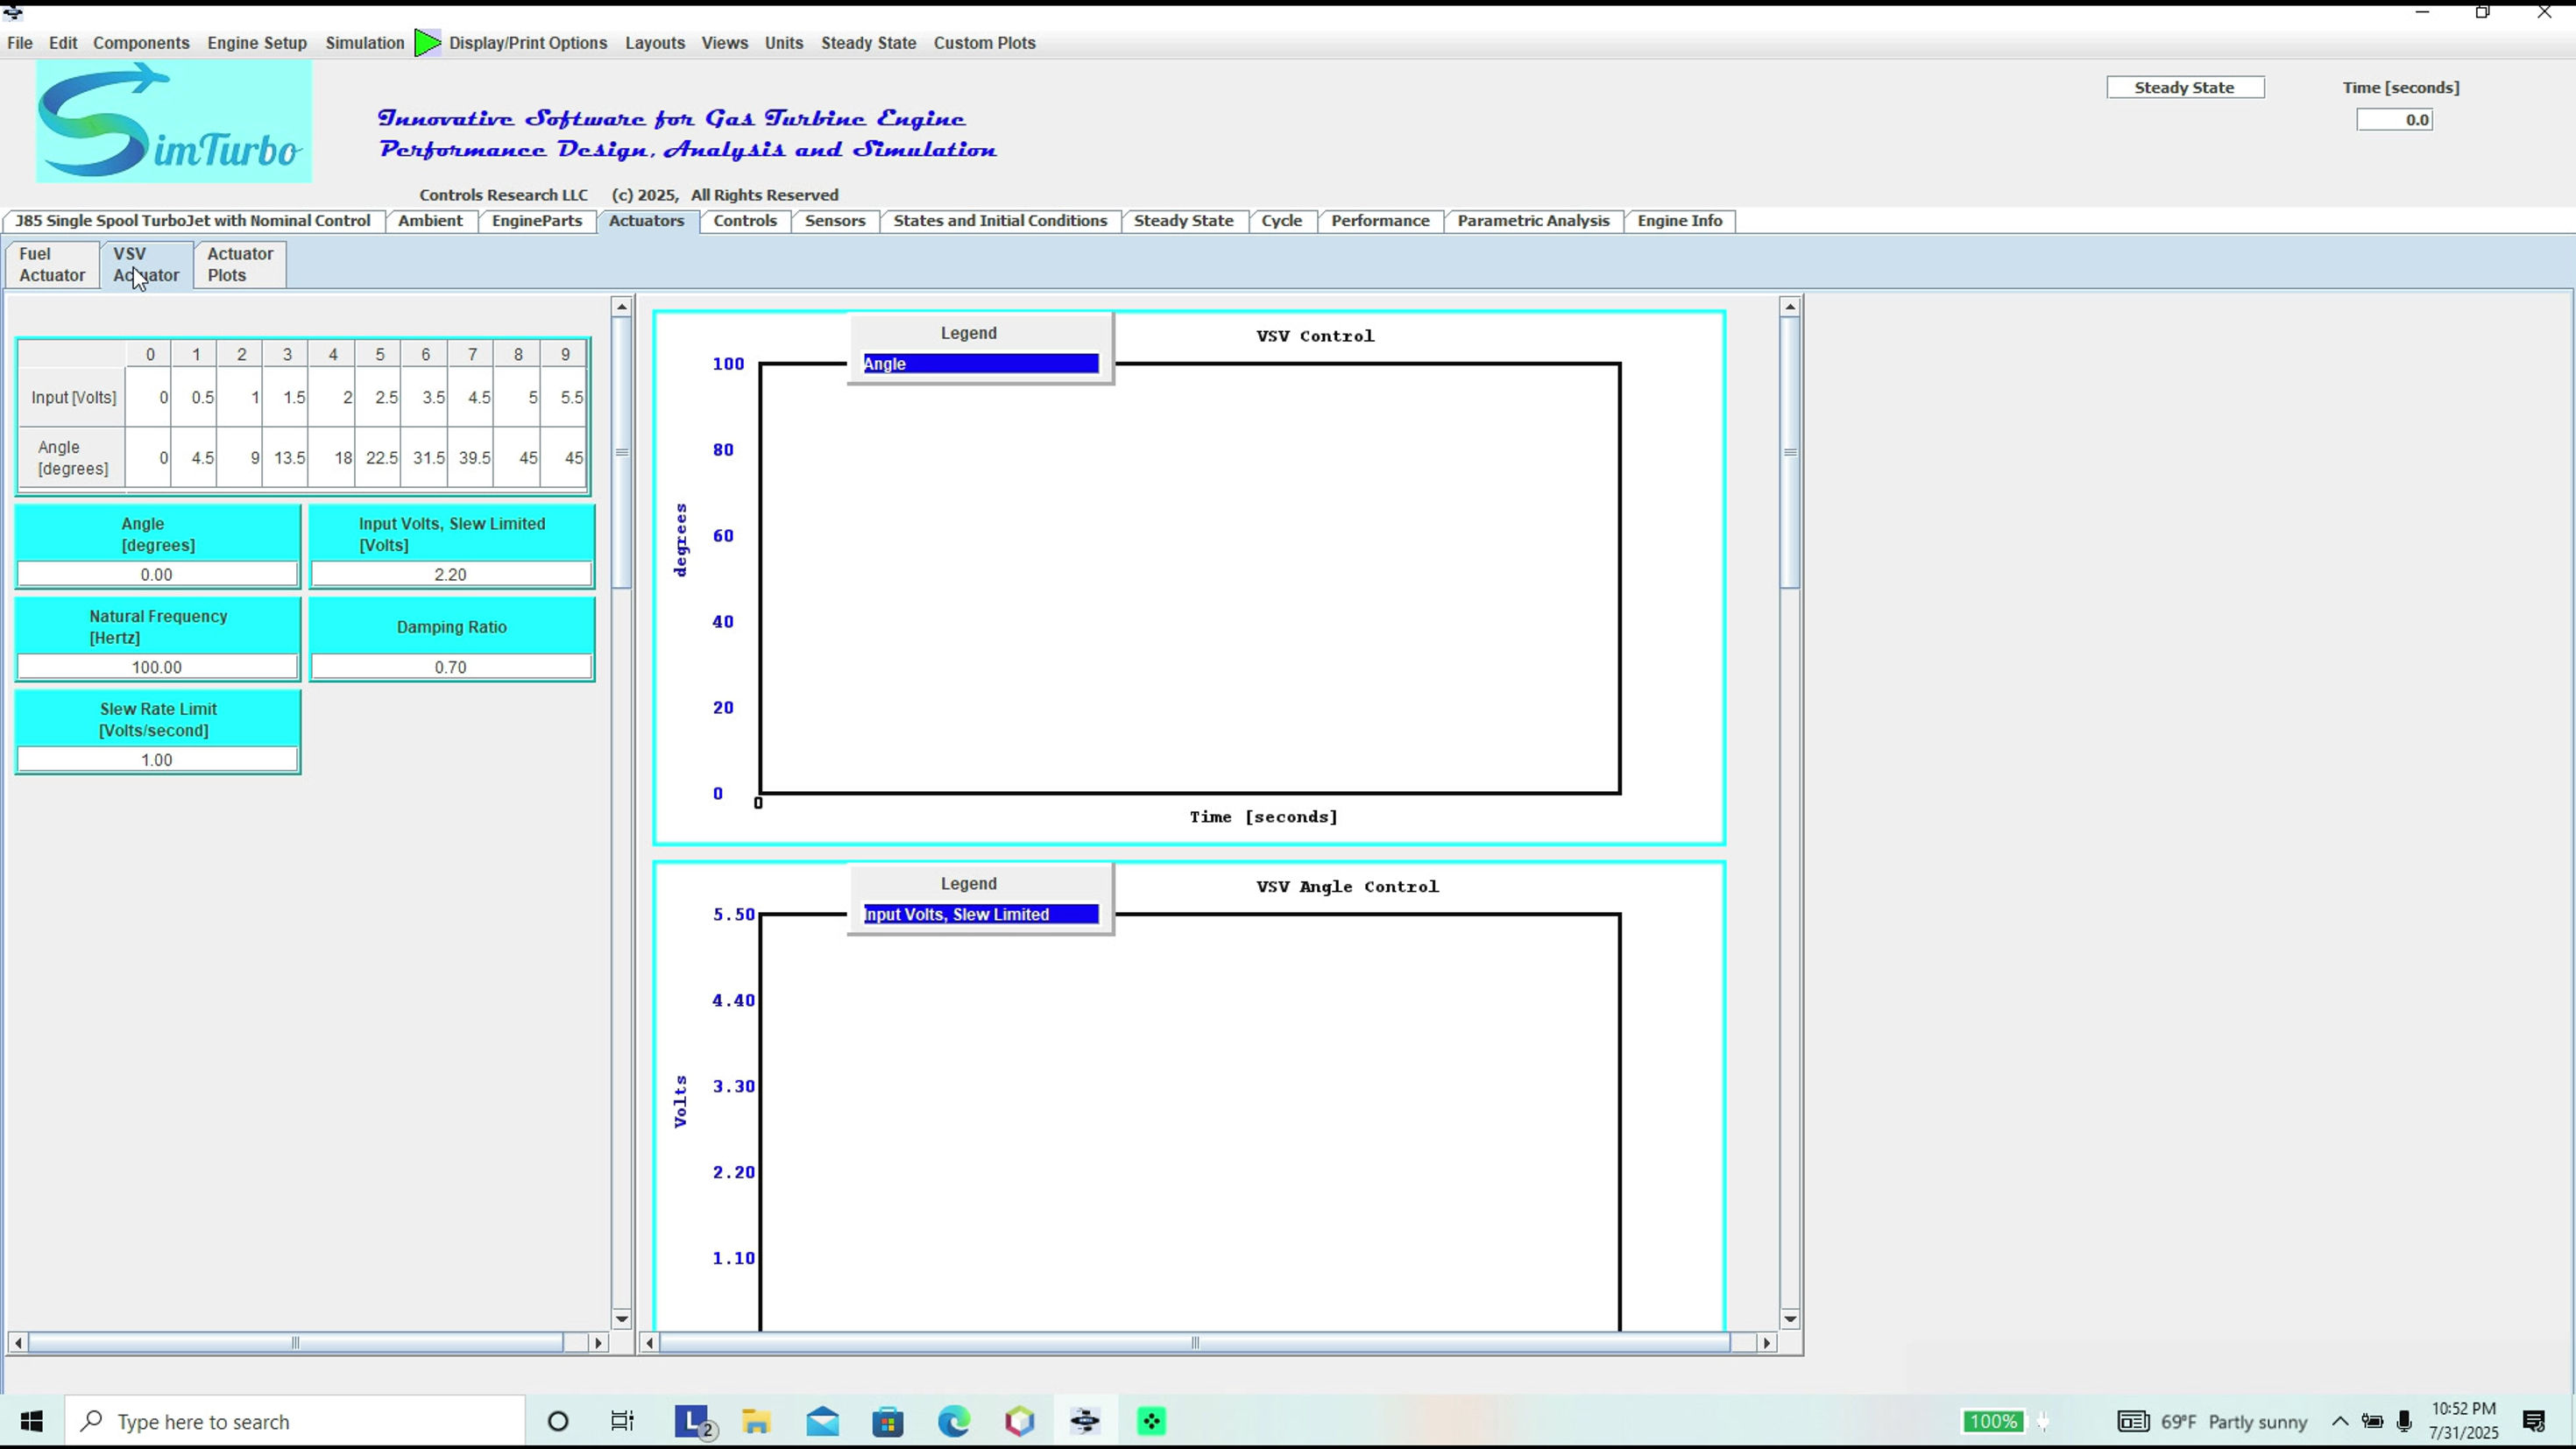The height and width of the screenshot is (1449, 2576).
Task: Open the Units menu
Action: (784, 43)
